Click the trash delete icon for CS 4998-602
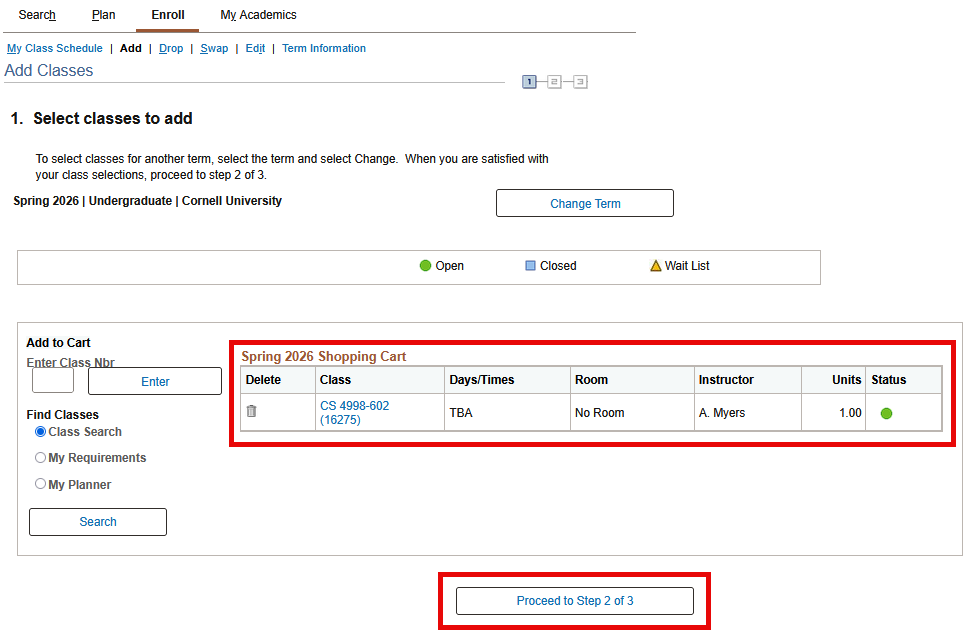This screenshot has height=630, width=968. 250,411
